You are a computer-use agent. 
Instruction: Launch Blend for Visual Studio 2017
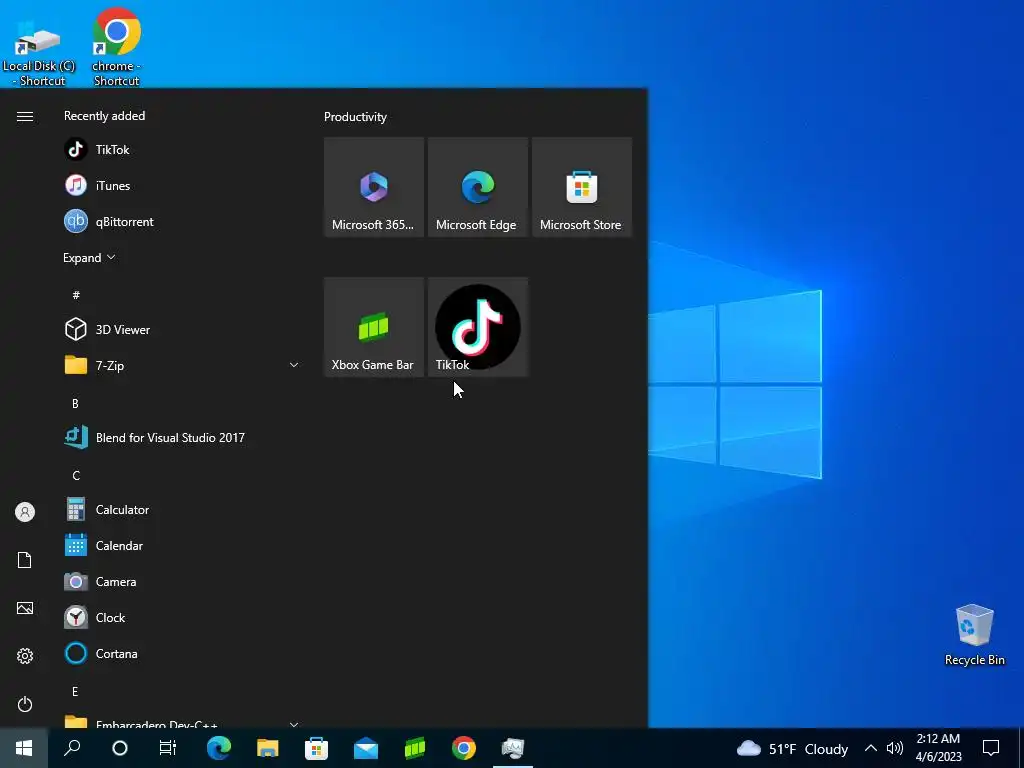pos(182,438)
